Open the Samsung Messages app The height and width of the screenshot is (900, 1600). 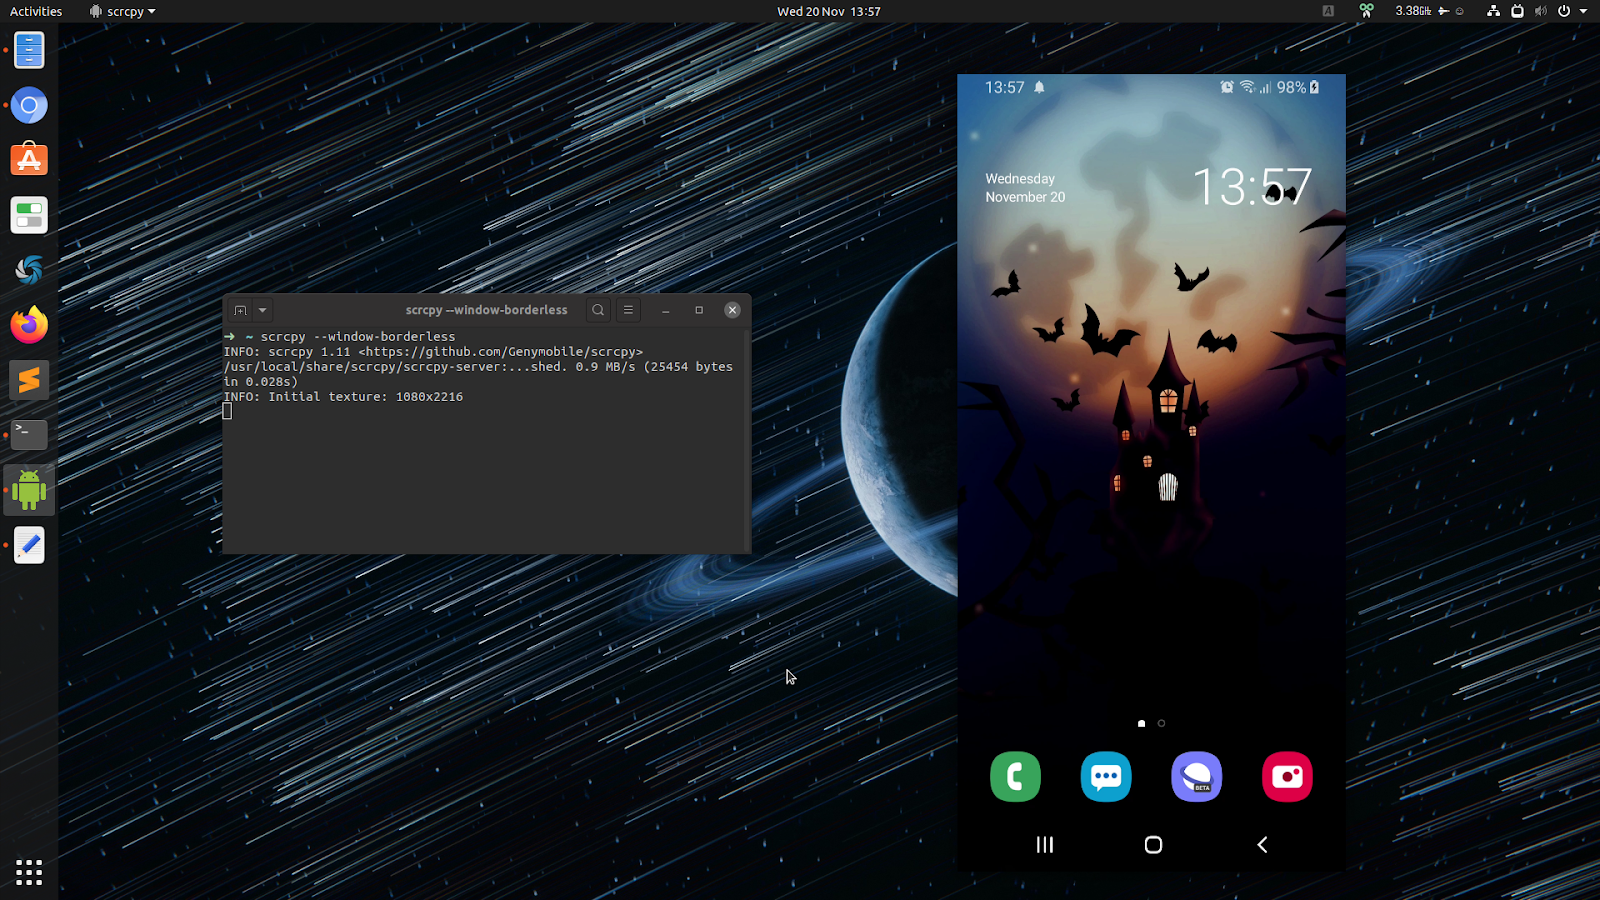1105,776
